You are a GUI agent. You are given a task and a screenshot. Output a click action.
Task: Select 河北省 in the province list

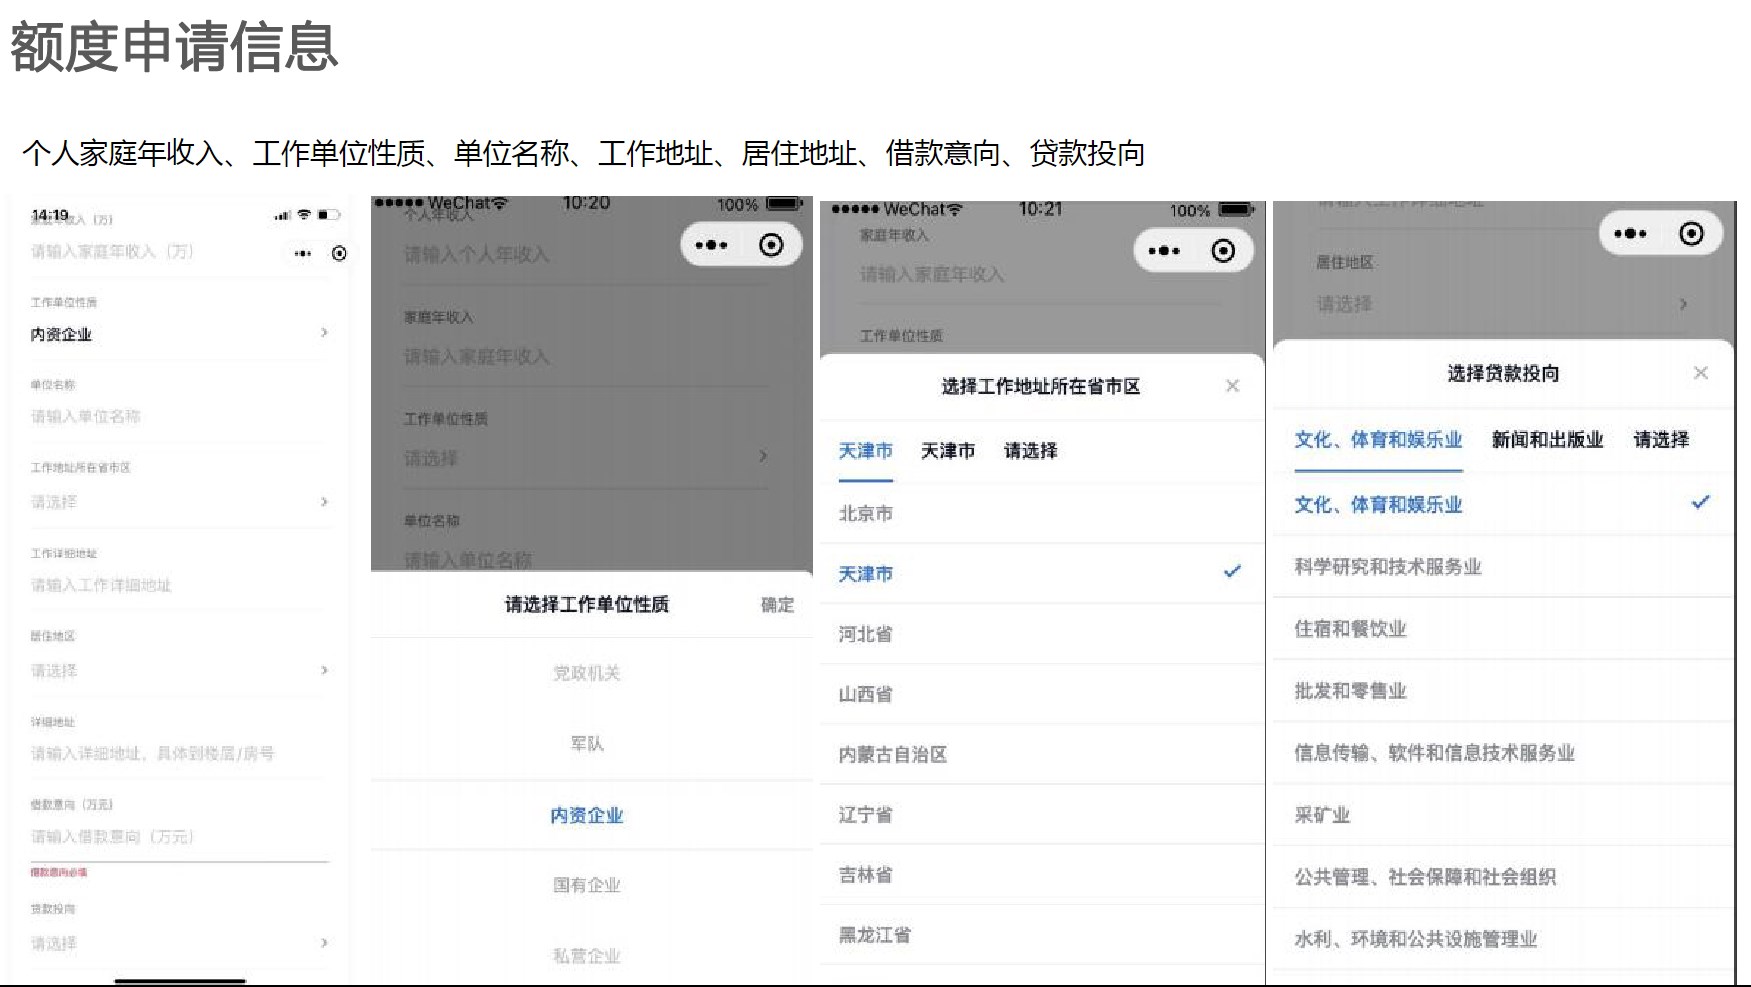[1042, 634]
